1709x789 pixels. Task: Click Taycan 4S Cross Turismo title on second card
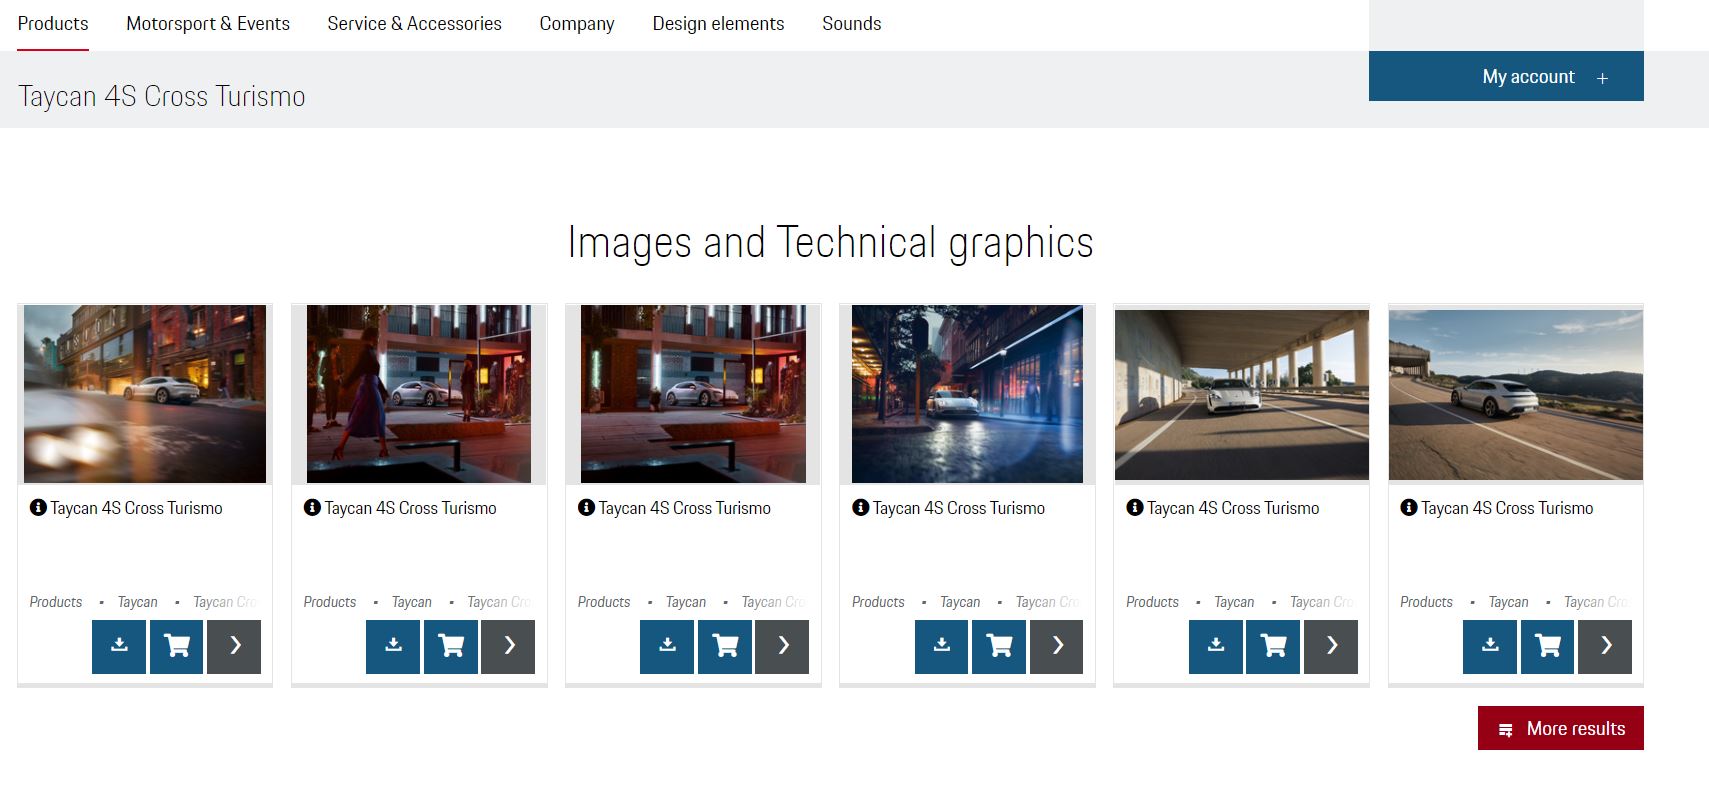click(411, 508)
